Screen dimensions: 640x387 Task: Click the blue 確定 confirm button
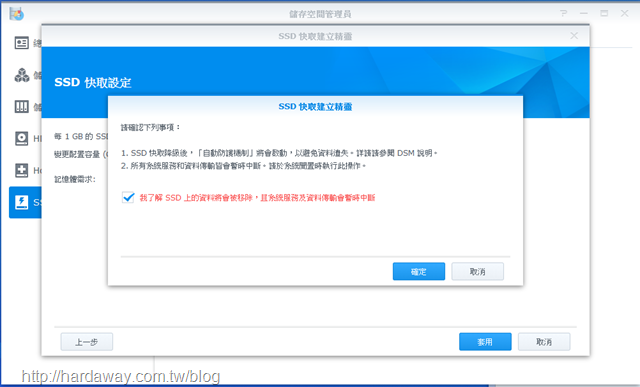click(x=419, y=271)
